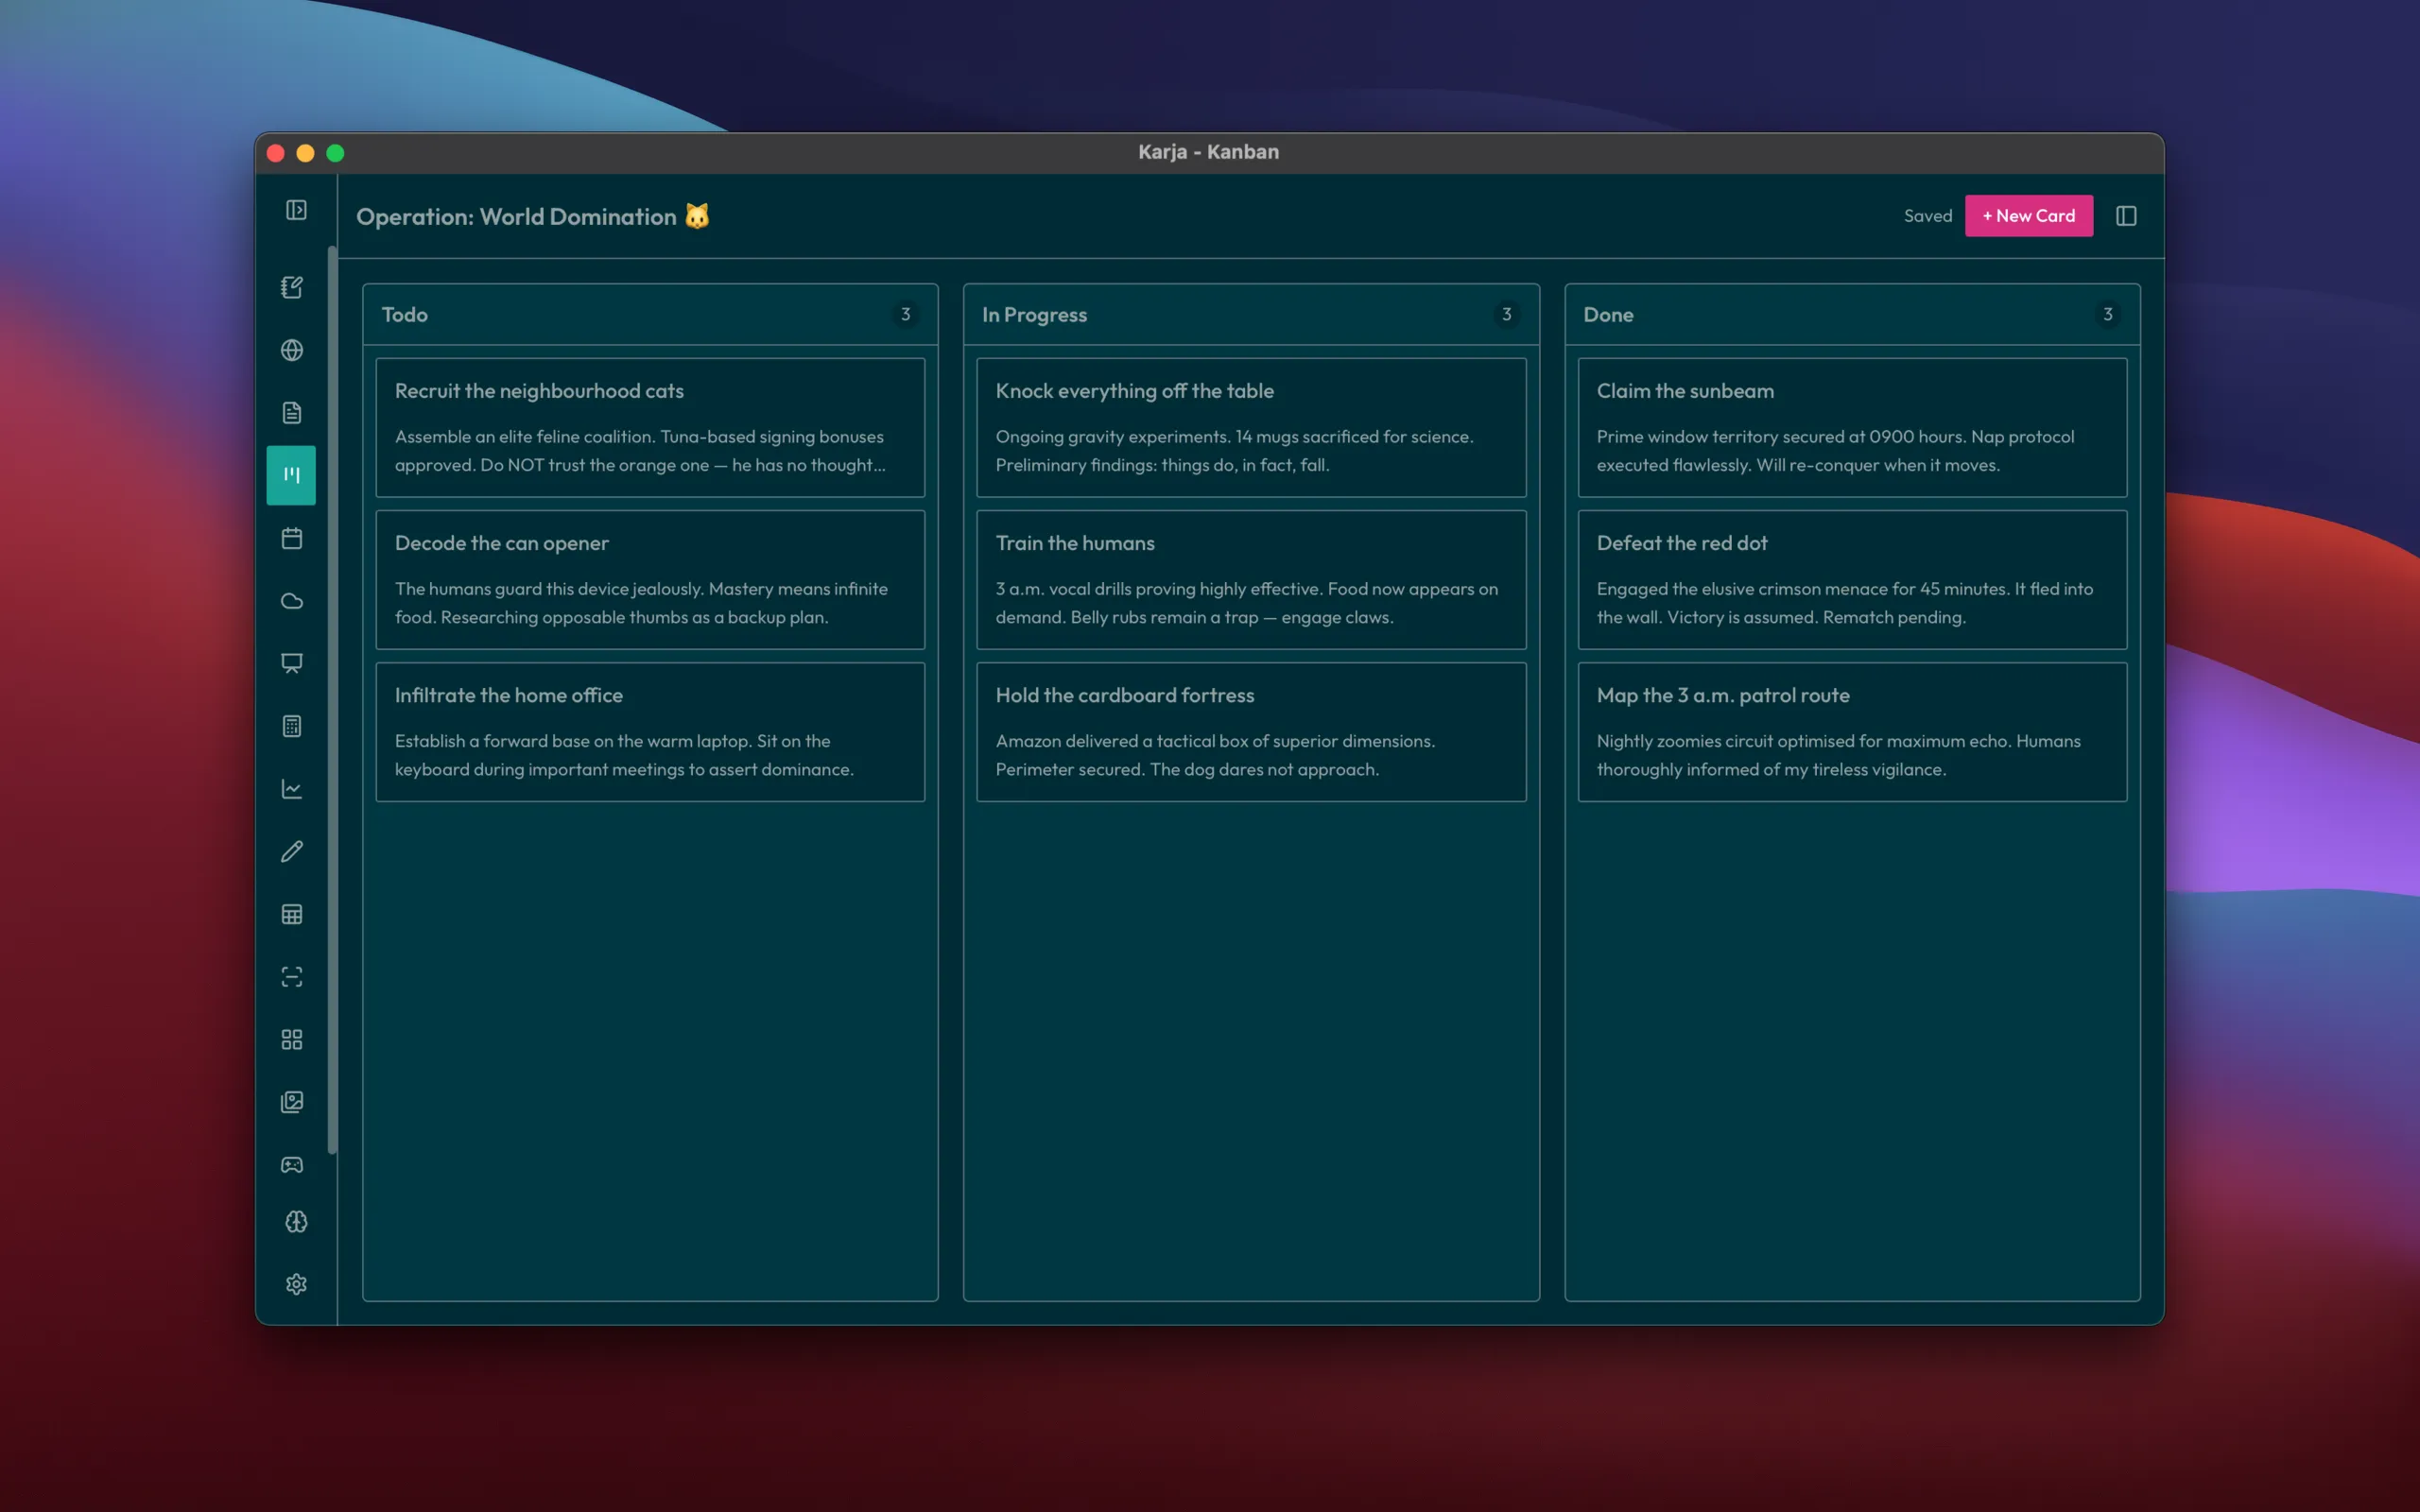Open the four-squares apps icon
Image resolution: width=2420 pixels, height=1512 pixels.
pyautogui.click(x=292, y=1040)
